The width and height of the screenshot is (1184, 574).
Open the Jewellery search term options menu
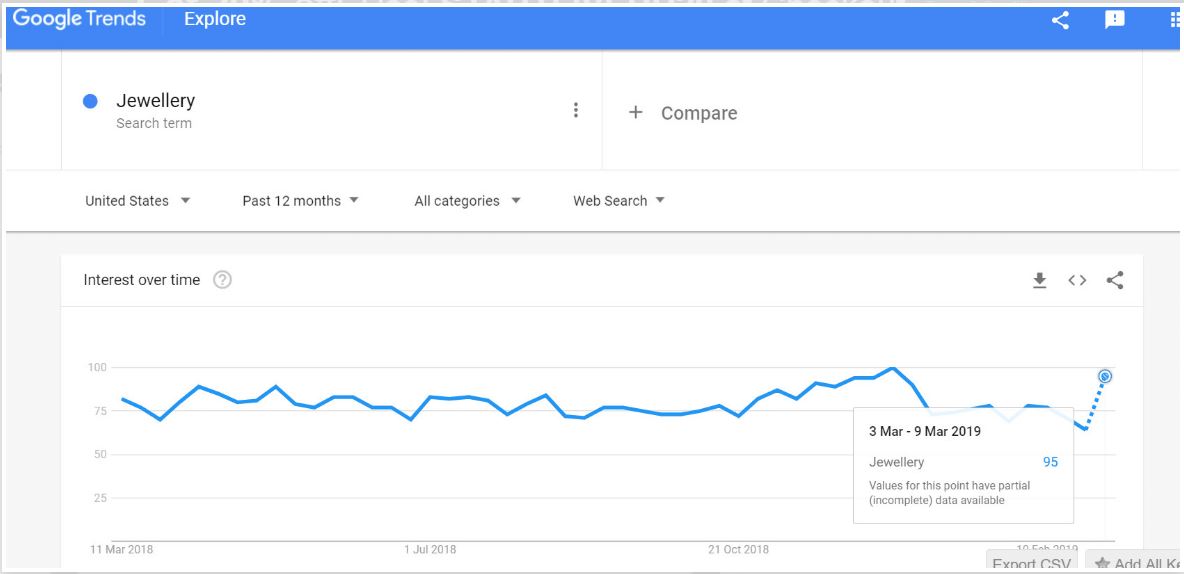point(576,110)
